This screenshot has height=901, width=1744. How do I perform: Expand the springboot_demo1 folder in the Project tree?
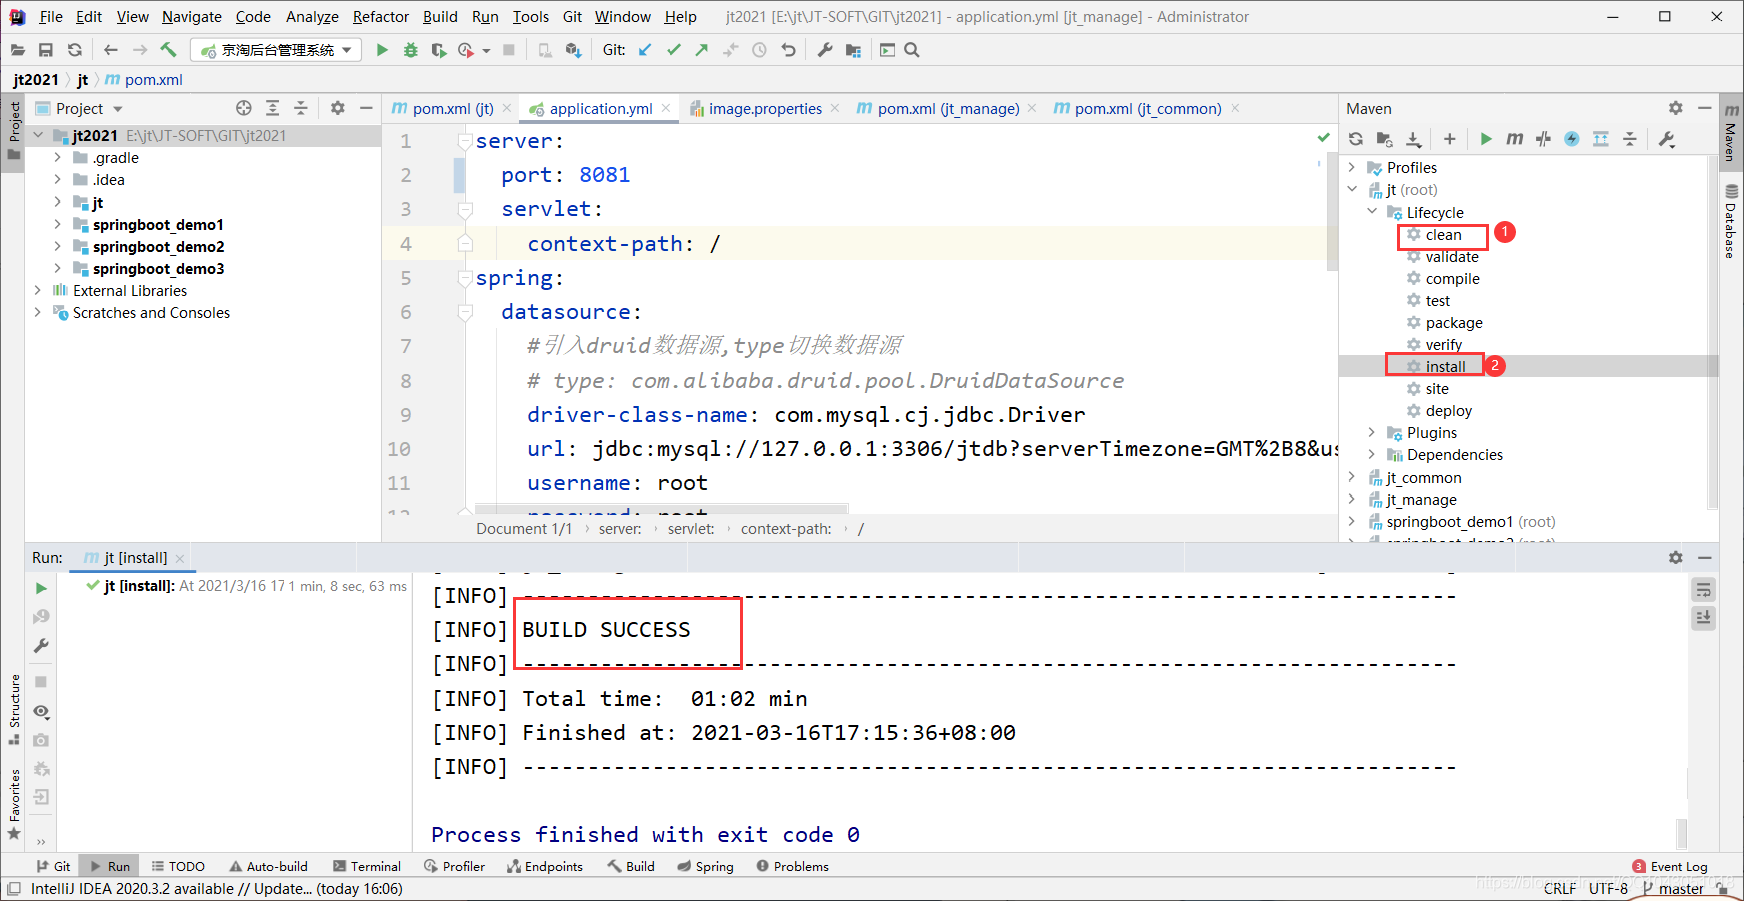pyautogui.click(x=57, y=225)
